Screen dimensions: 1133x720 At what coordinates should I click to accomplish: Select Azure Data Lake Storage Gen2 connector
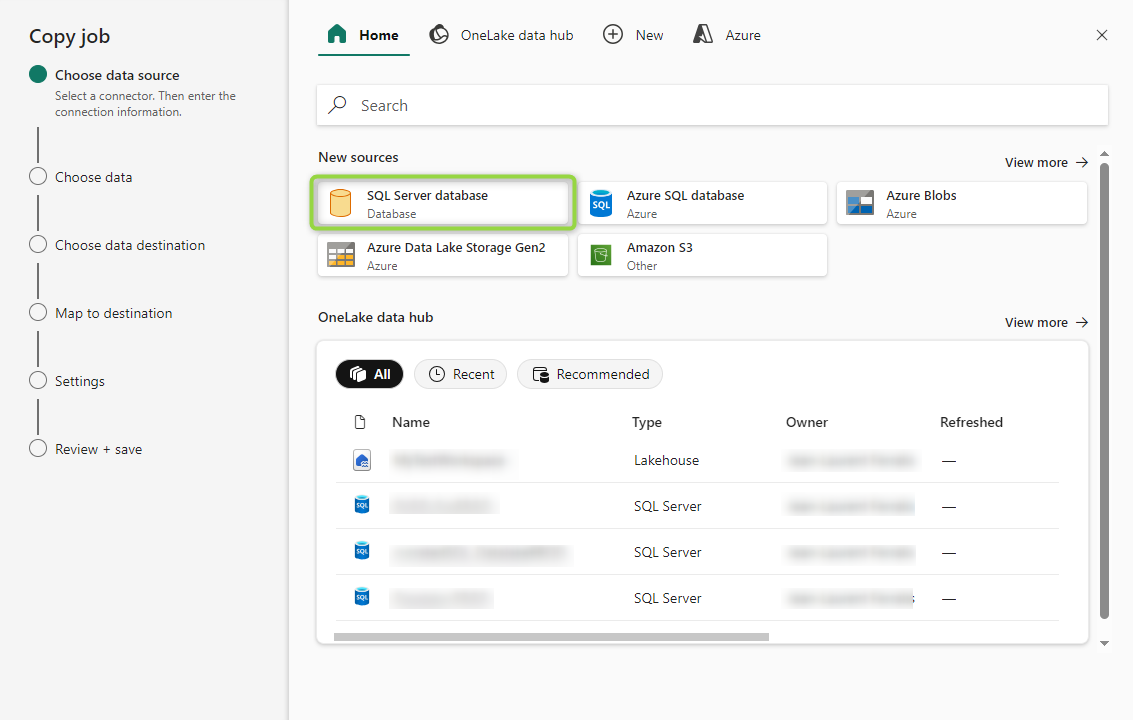443,255
